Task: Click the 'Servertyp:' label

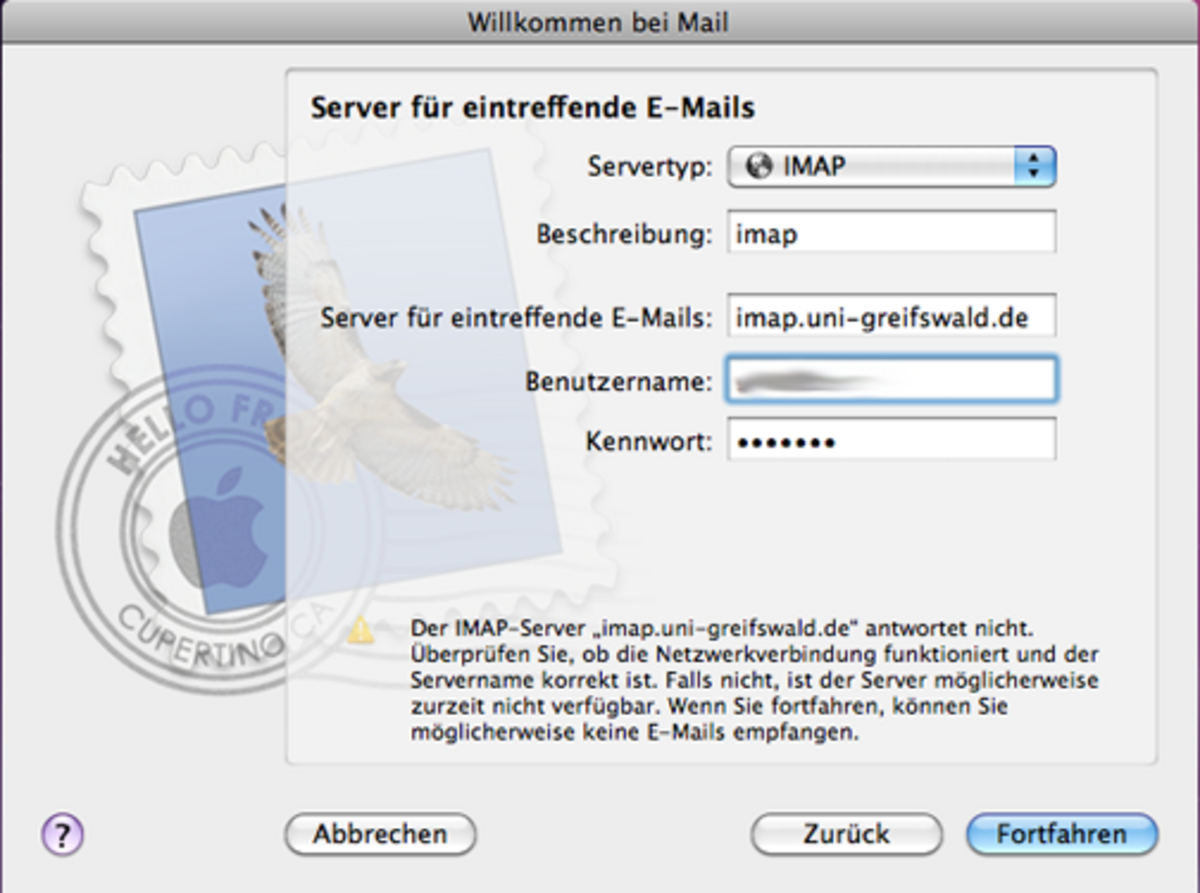Action: point(649,167)
